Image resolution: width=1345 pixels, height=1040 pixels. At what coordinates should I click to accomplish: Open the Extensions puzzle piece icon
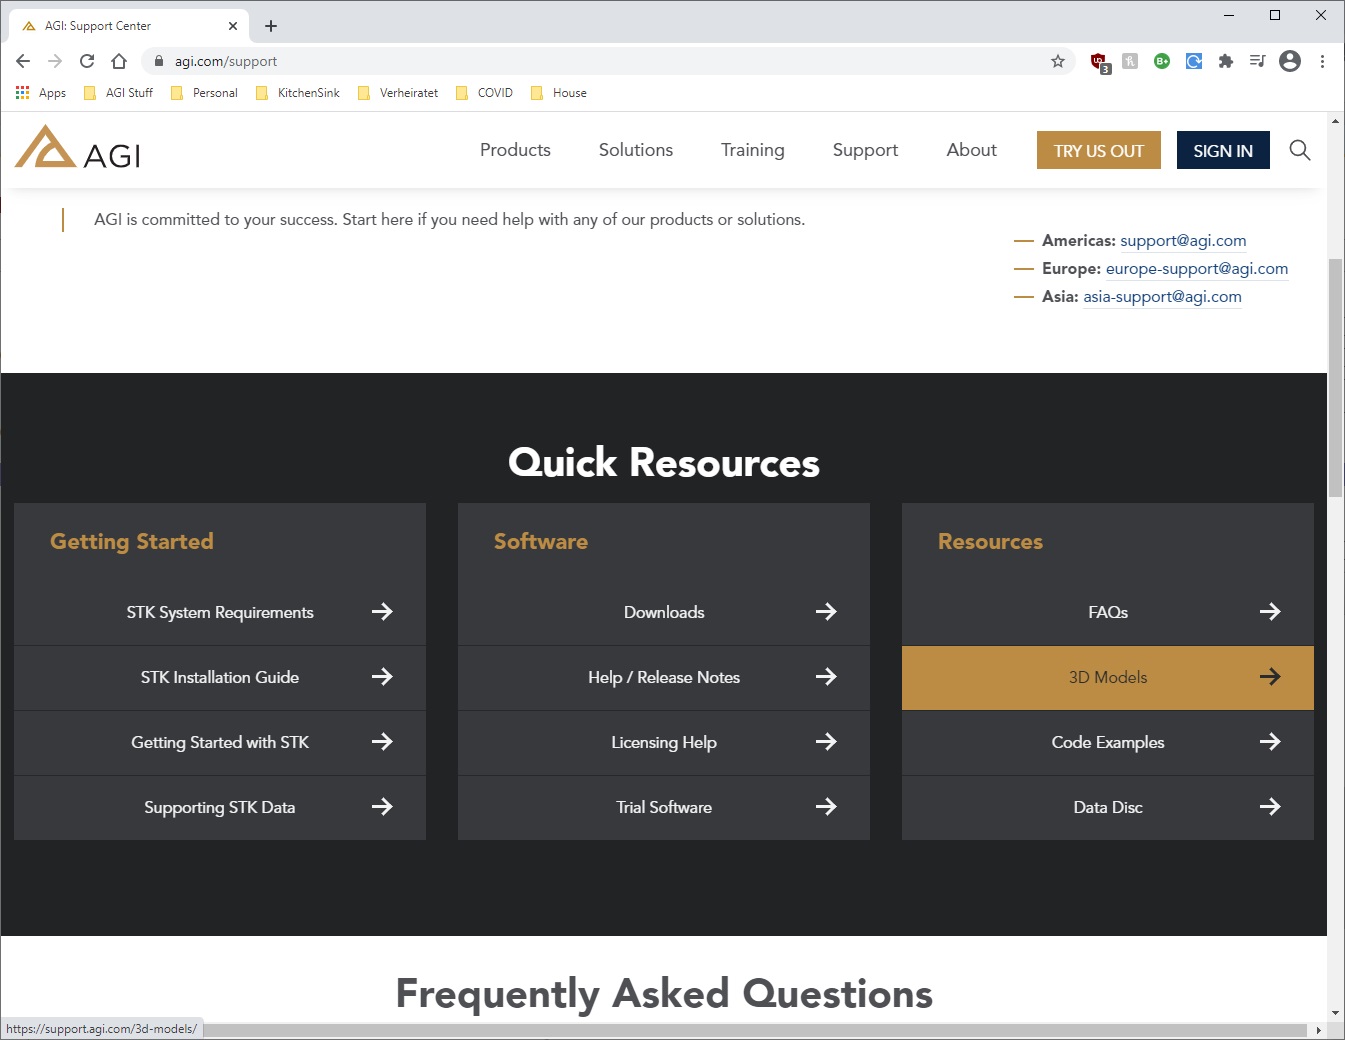pyautogui.click(x=1226, y=61)
